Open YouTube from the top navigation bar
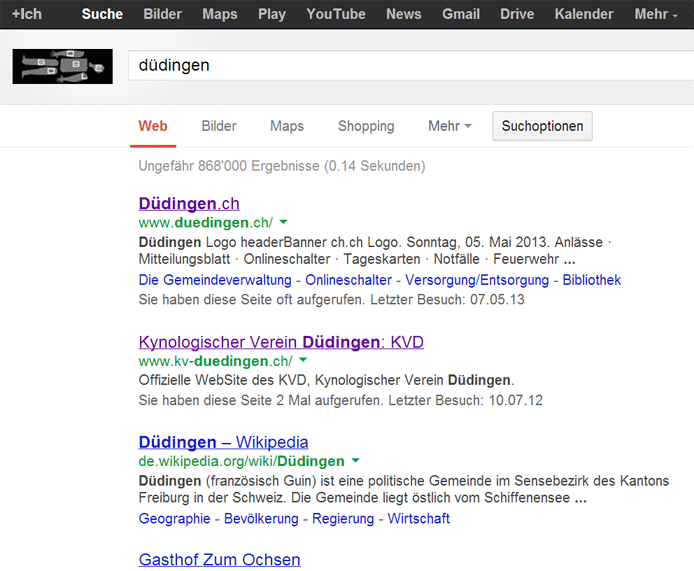694x571 pixels. click(336, 14)
